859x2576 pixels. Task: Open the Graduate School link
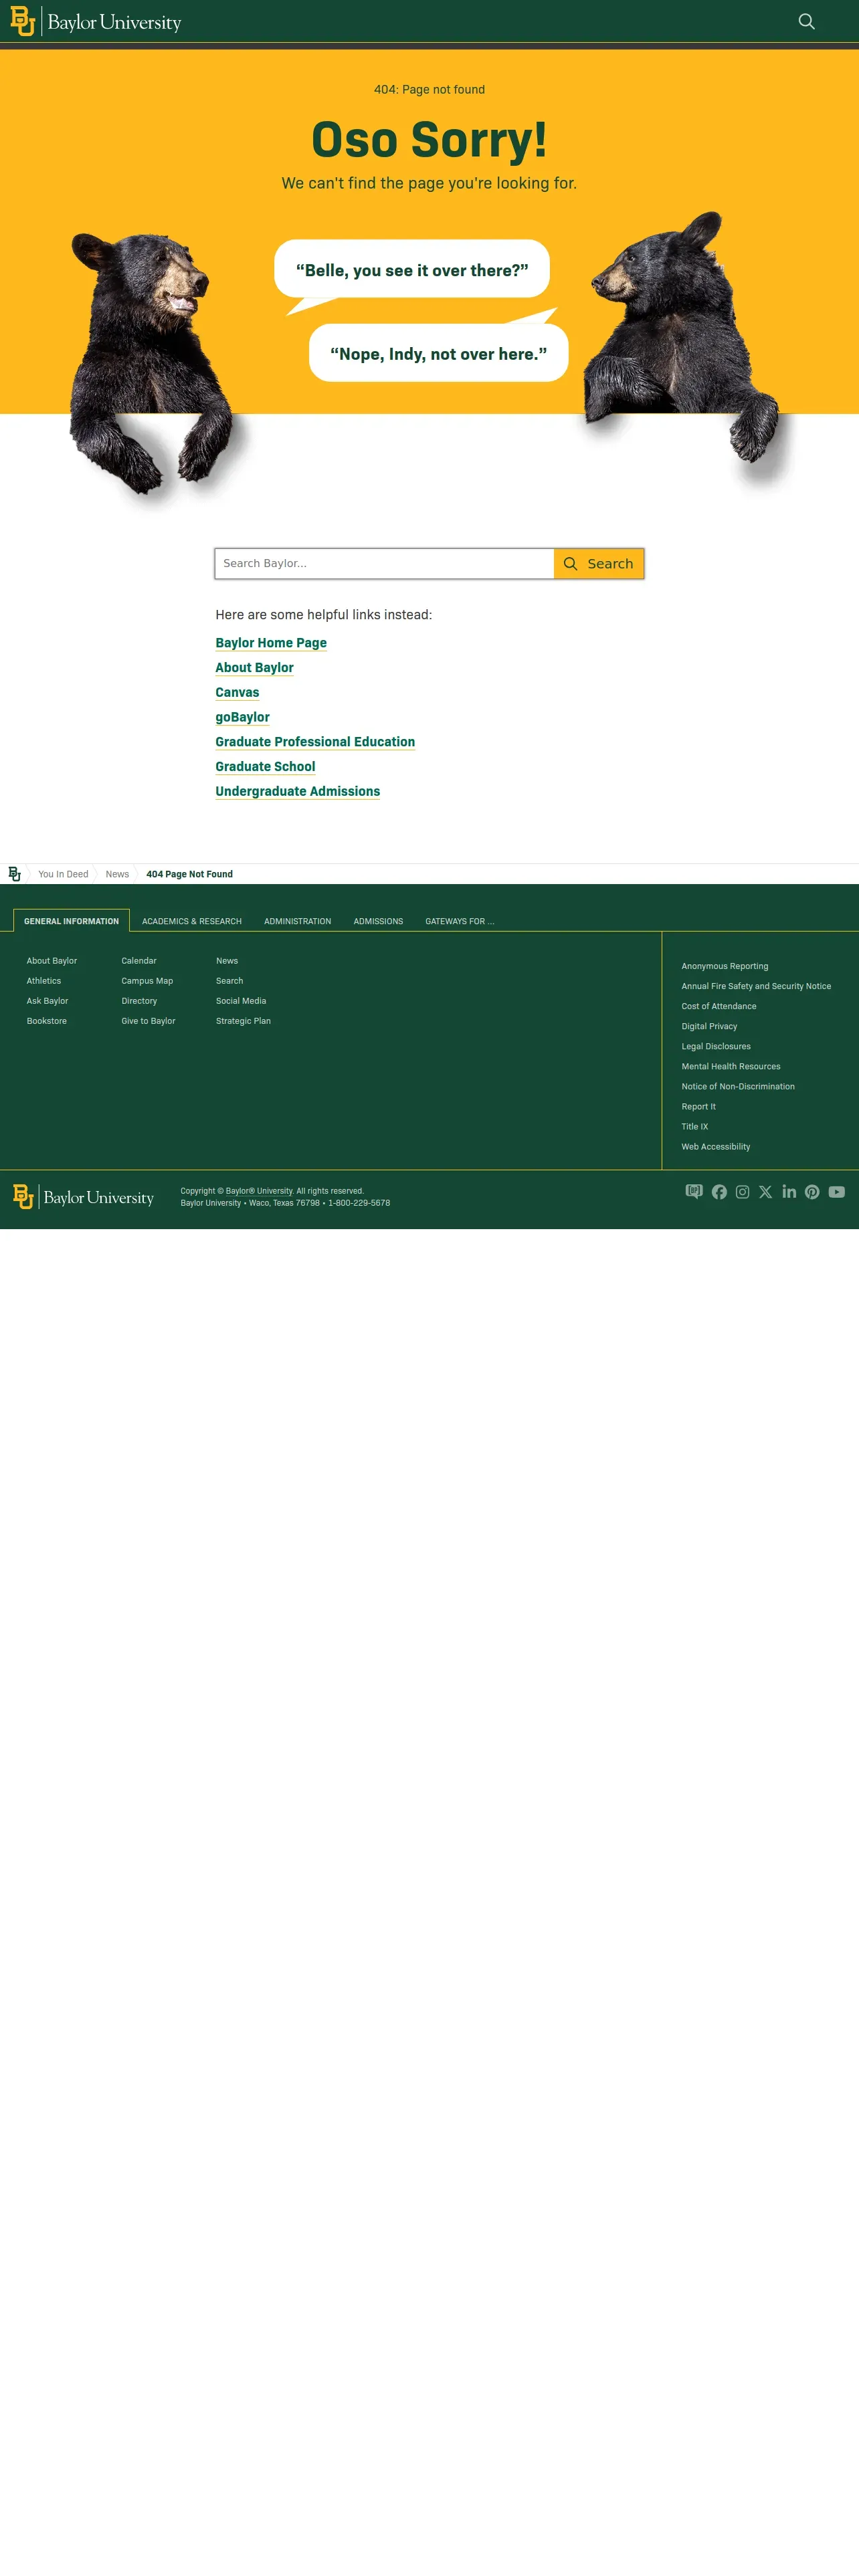(x=265, y=767)
